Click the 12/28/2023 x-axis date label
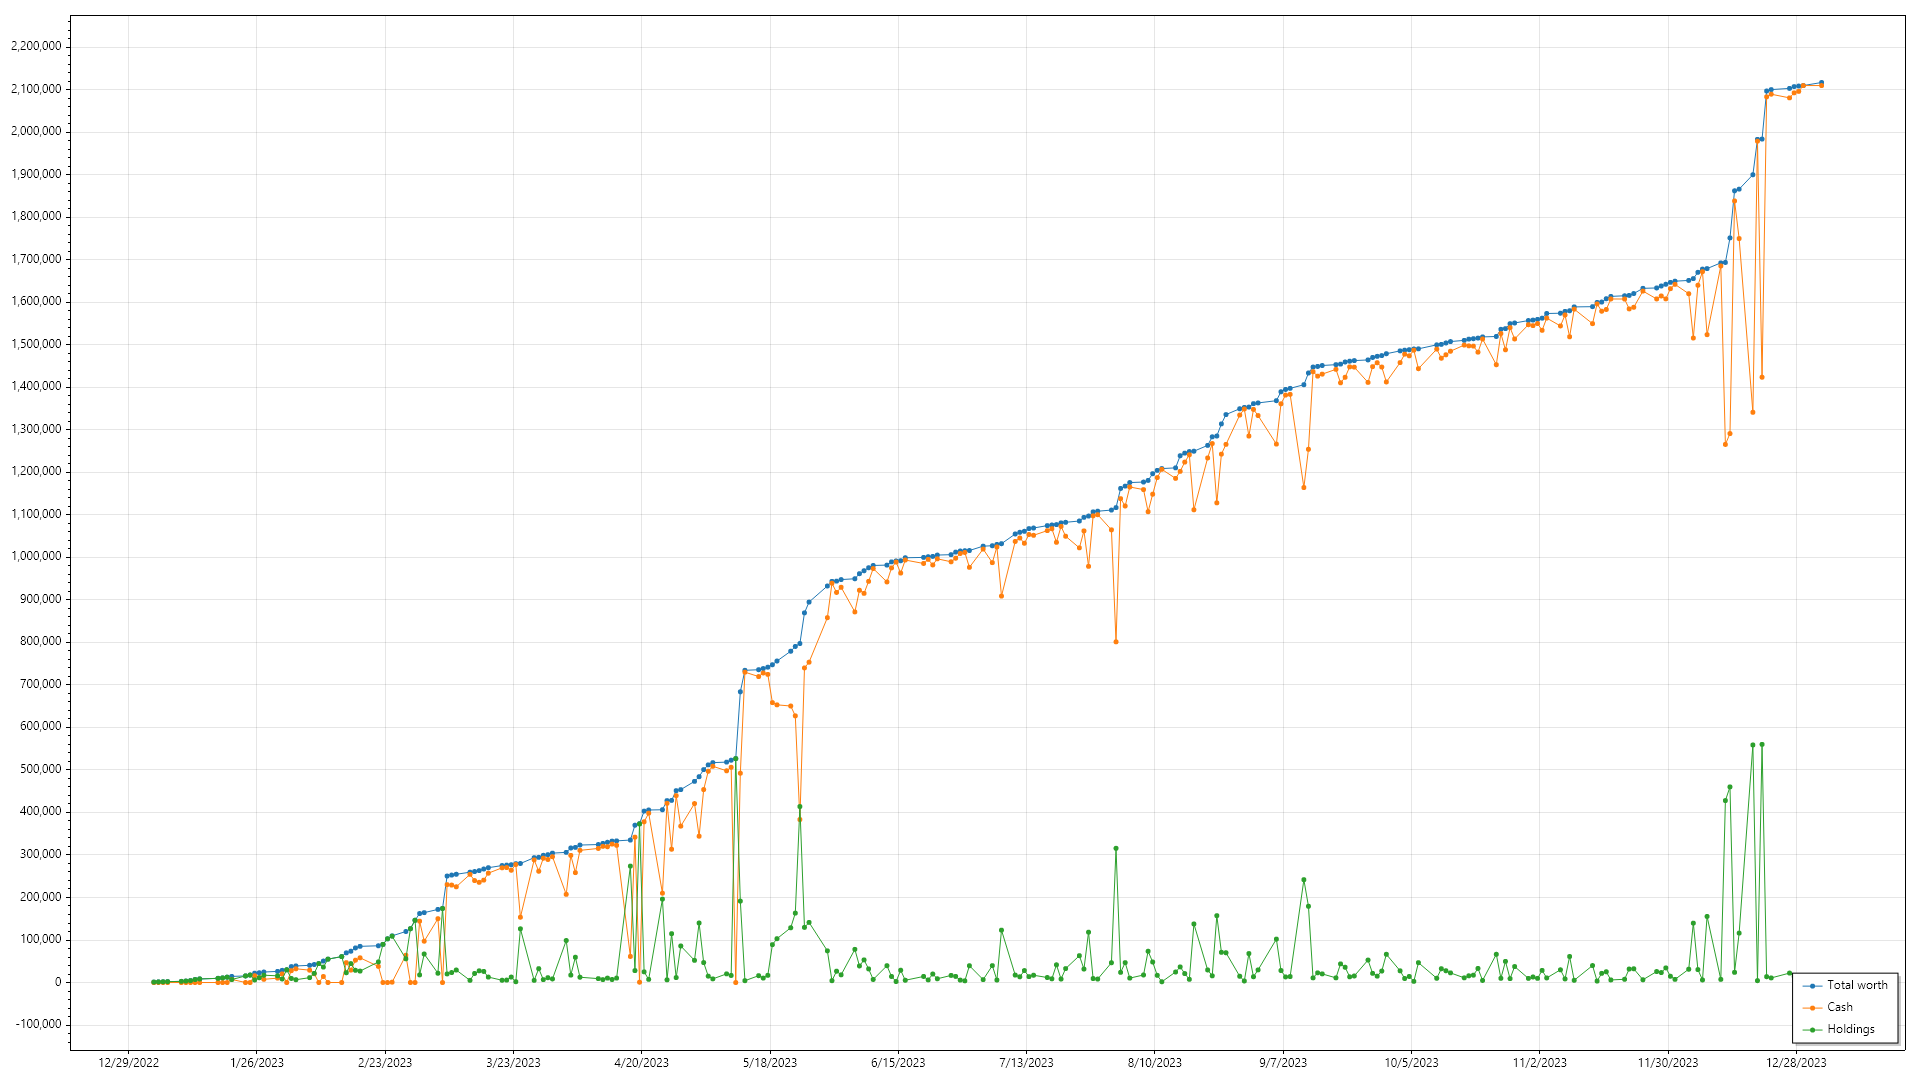The image size is (1920, 1080). tap(1796, 1063)
